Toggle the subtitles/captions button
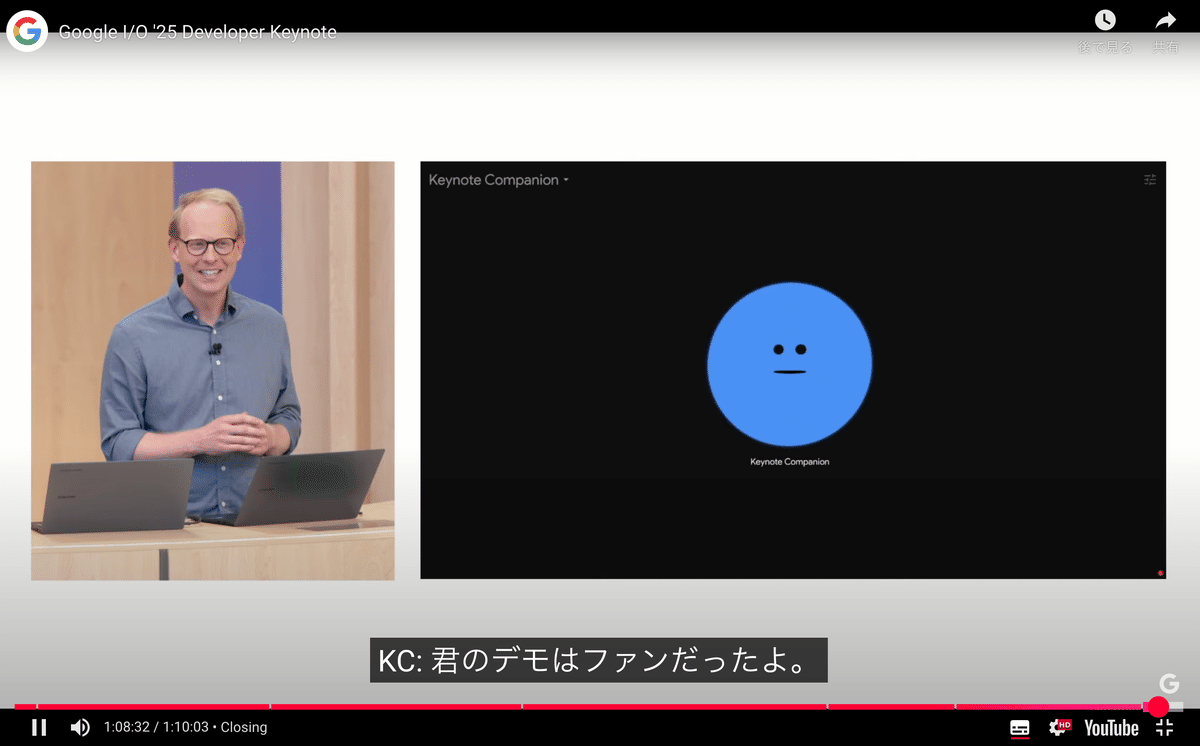The width and height of the screenshot is (1200, 746). [x=1020, y=727]
